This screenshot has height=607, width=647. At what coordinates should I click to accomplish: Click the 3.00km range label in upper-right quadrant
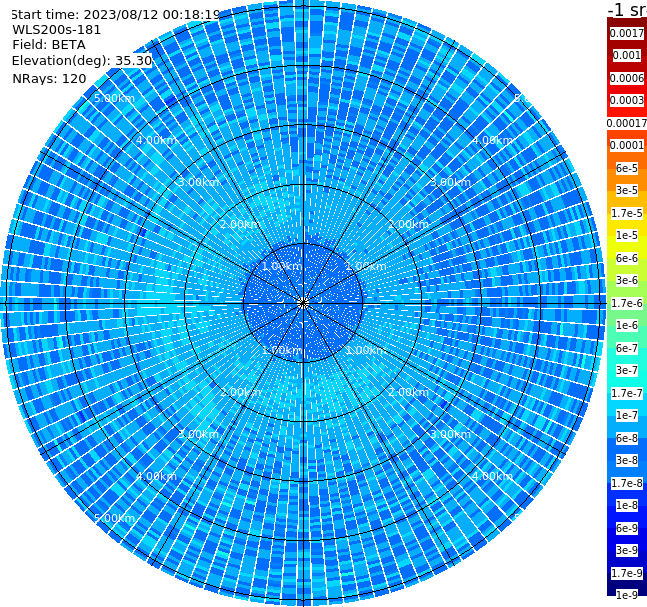pos(450,182)
